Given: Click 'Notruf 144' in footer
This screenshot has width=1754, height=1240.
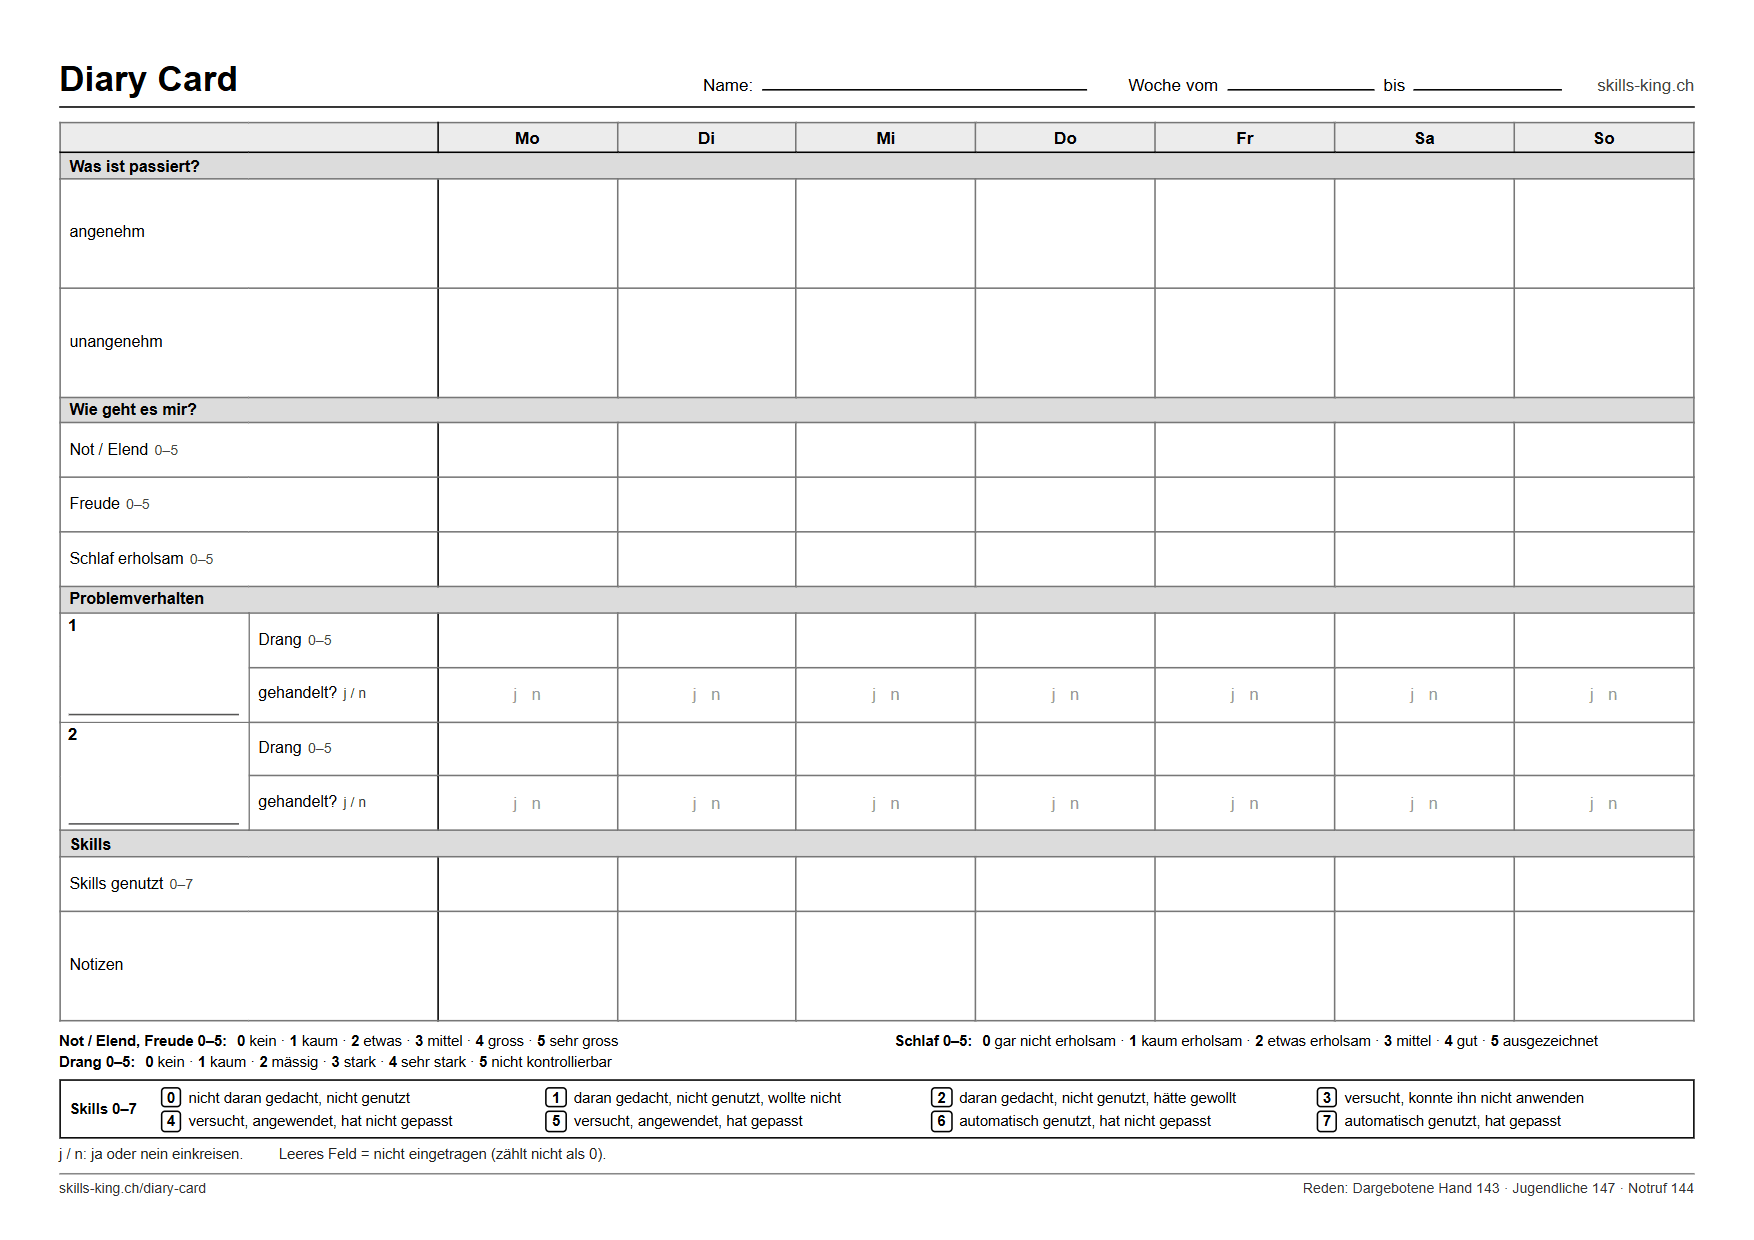Looking at the screenshot, I should pos(1661,1188).
